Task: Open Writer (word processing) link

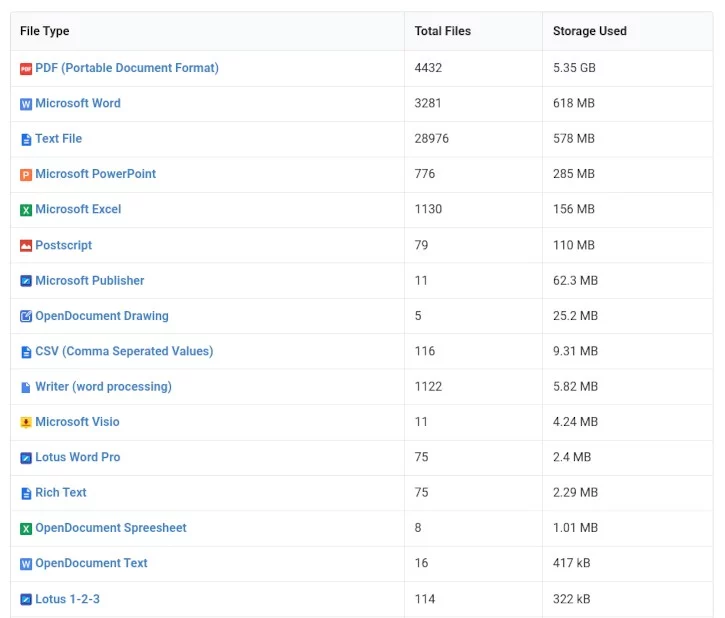Action: click(103, 386)
